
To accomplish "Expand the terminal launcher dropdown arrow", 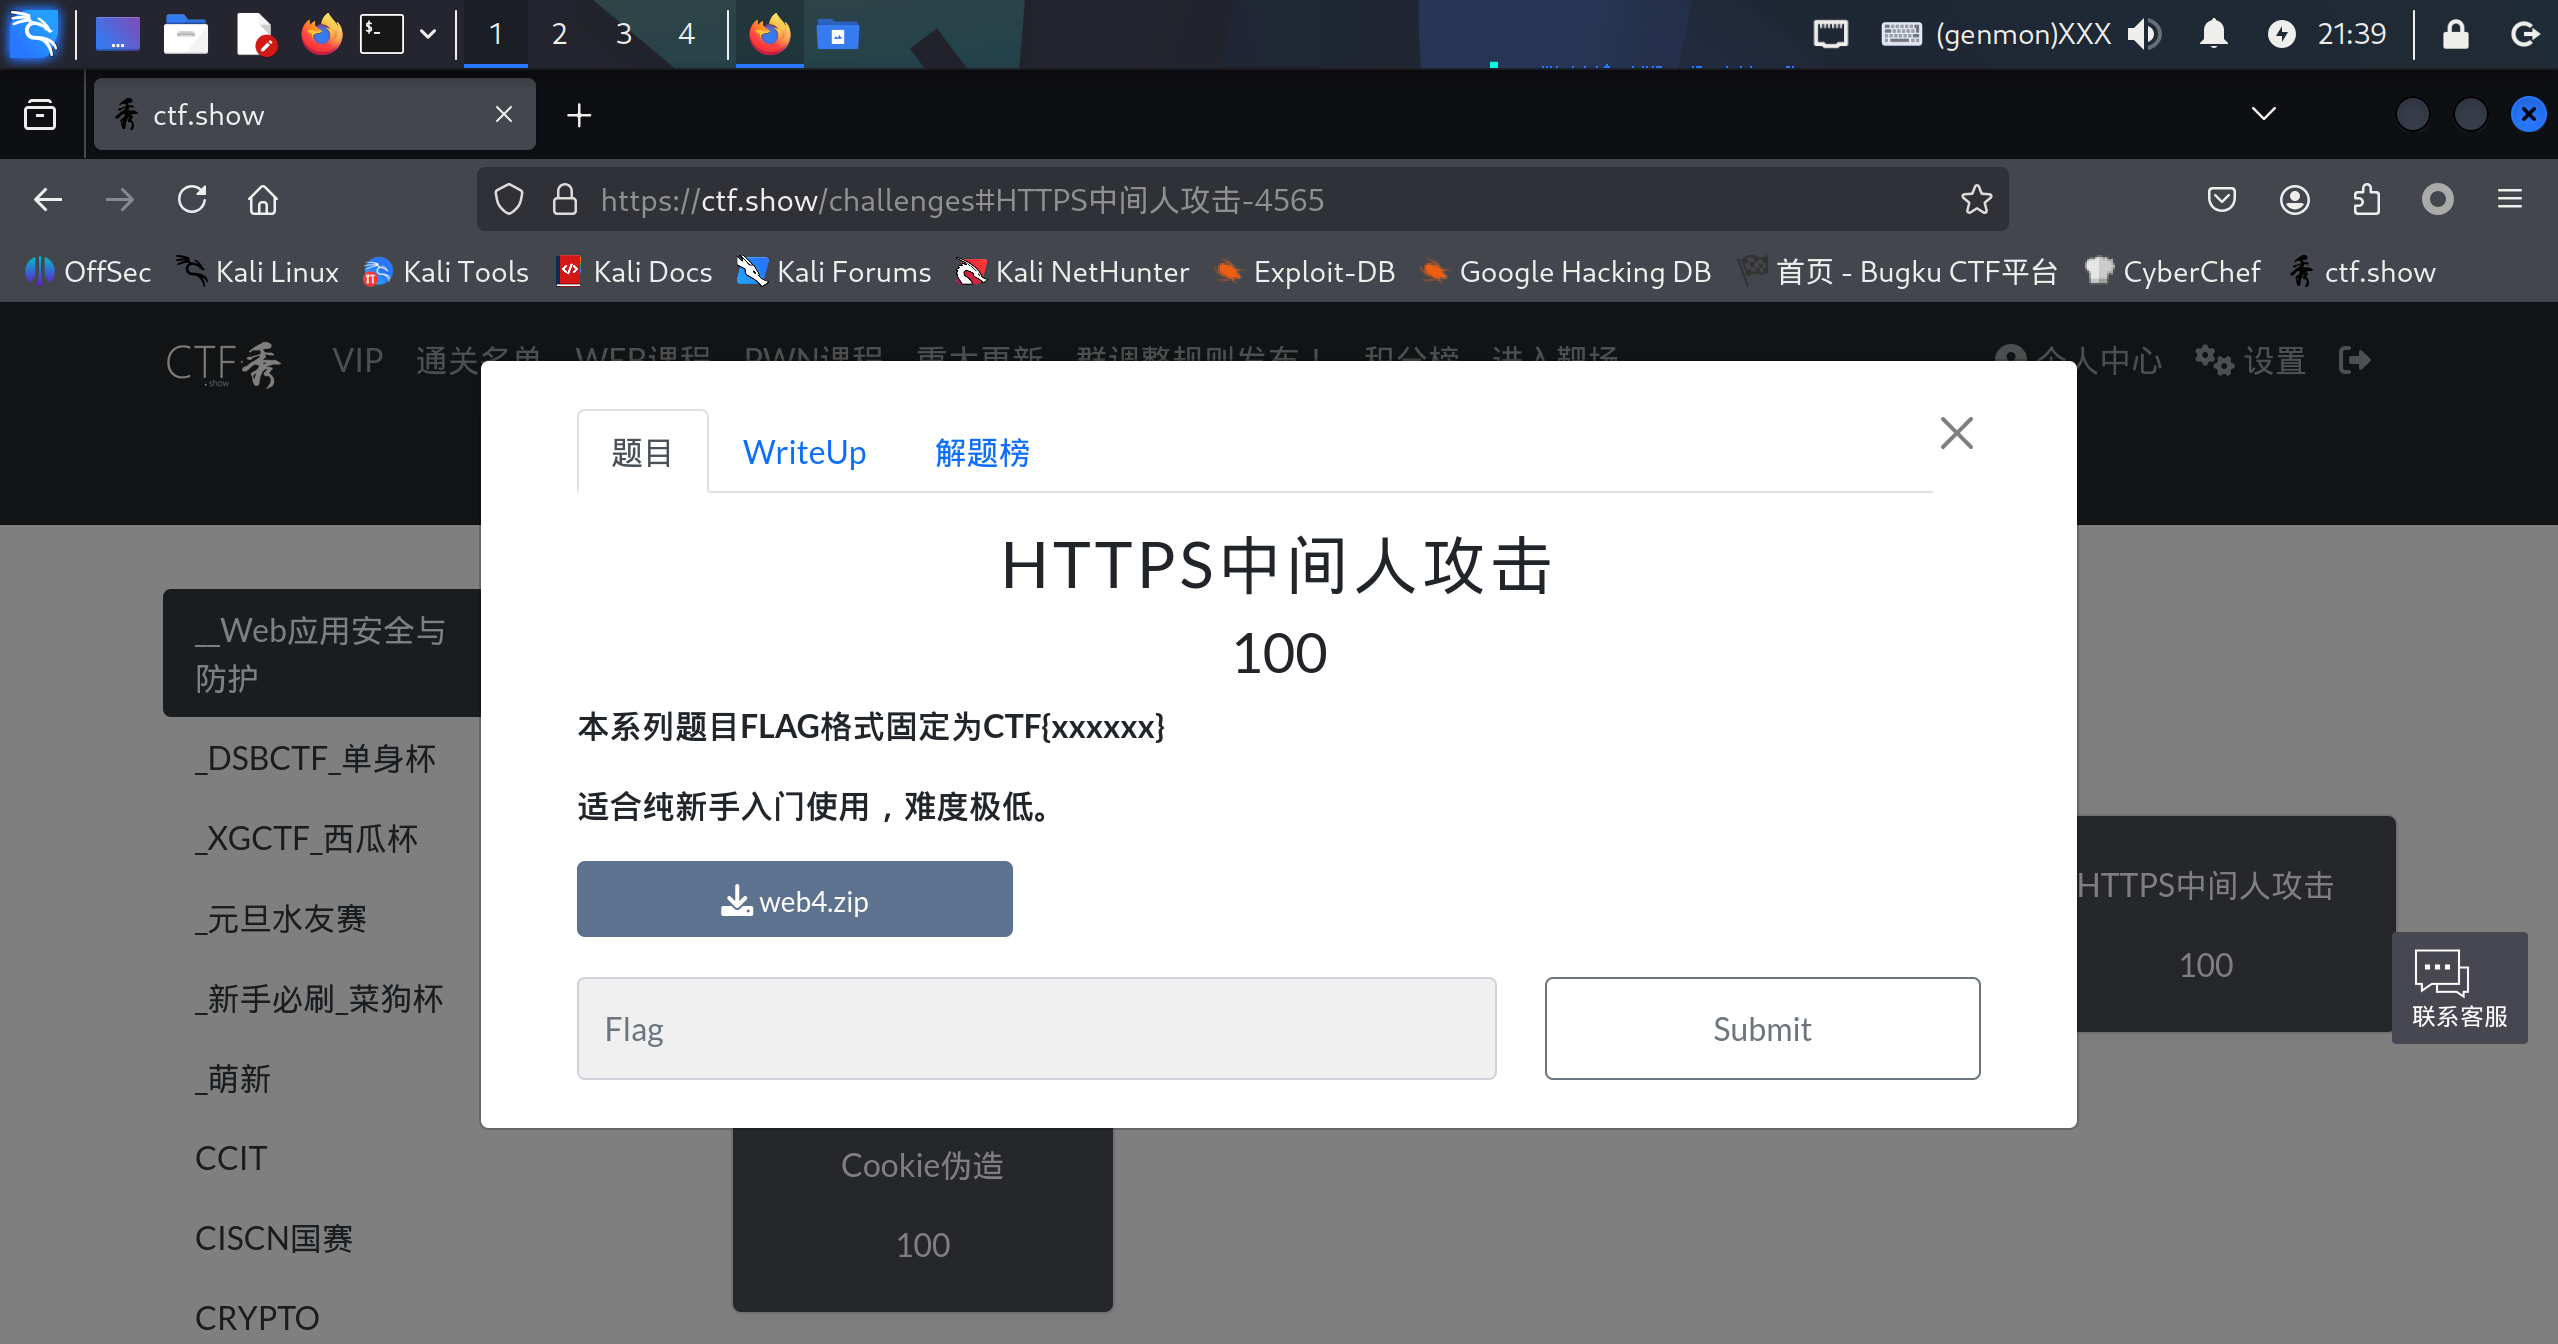I will [x=428, y=35].
